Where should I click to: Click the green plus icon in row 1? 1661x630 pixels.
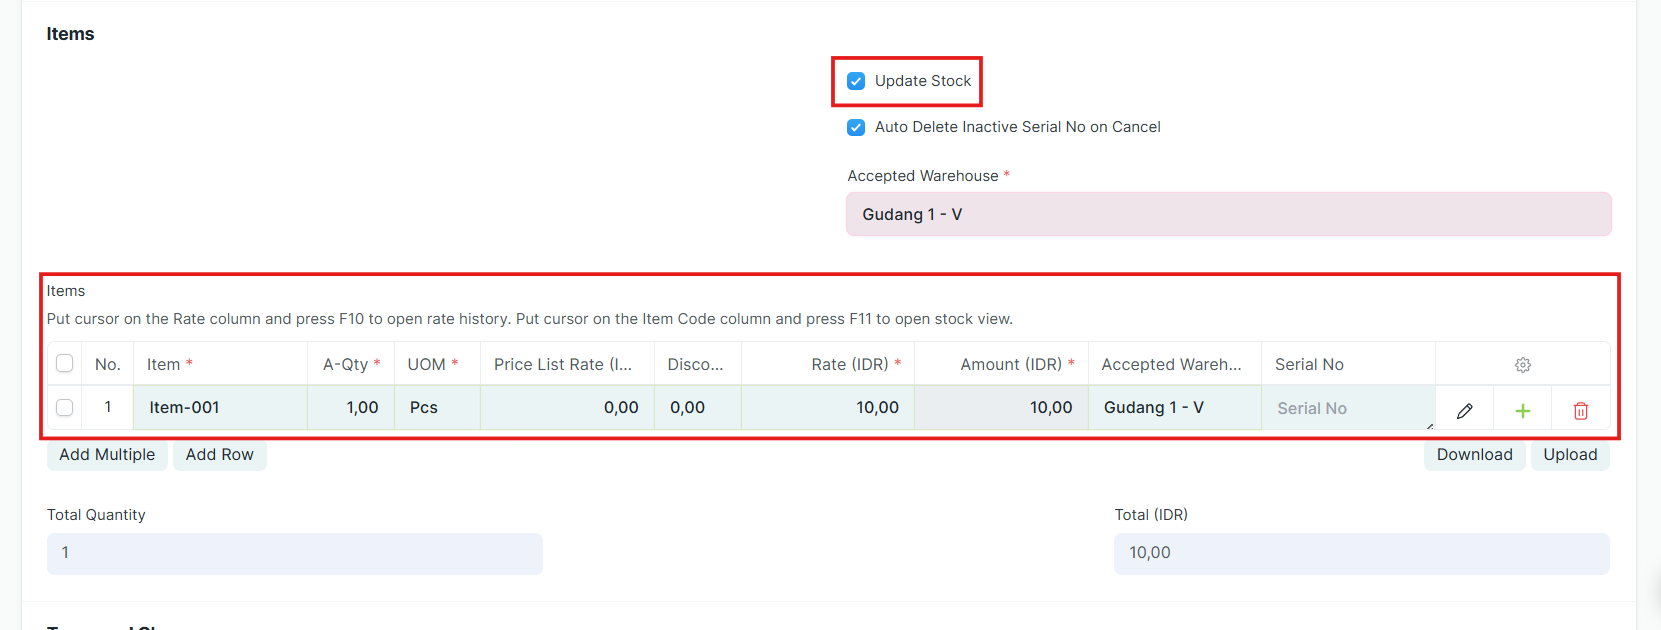point(1522,410)
